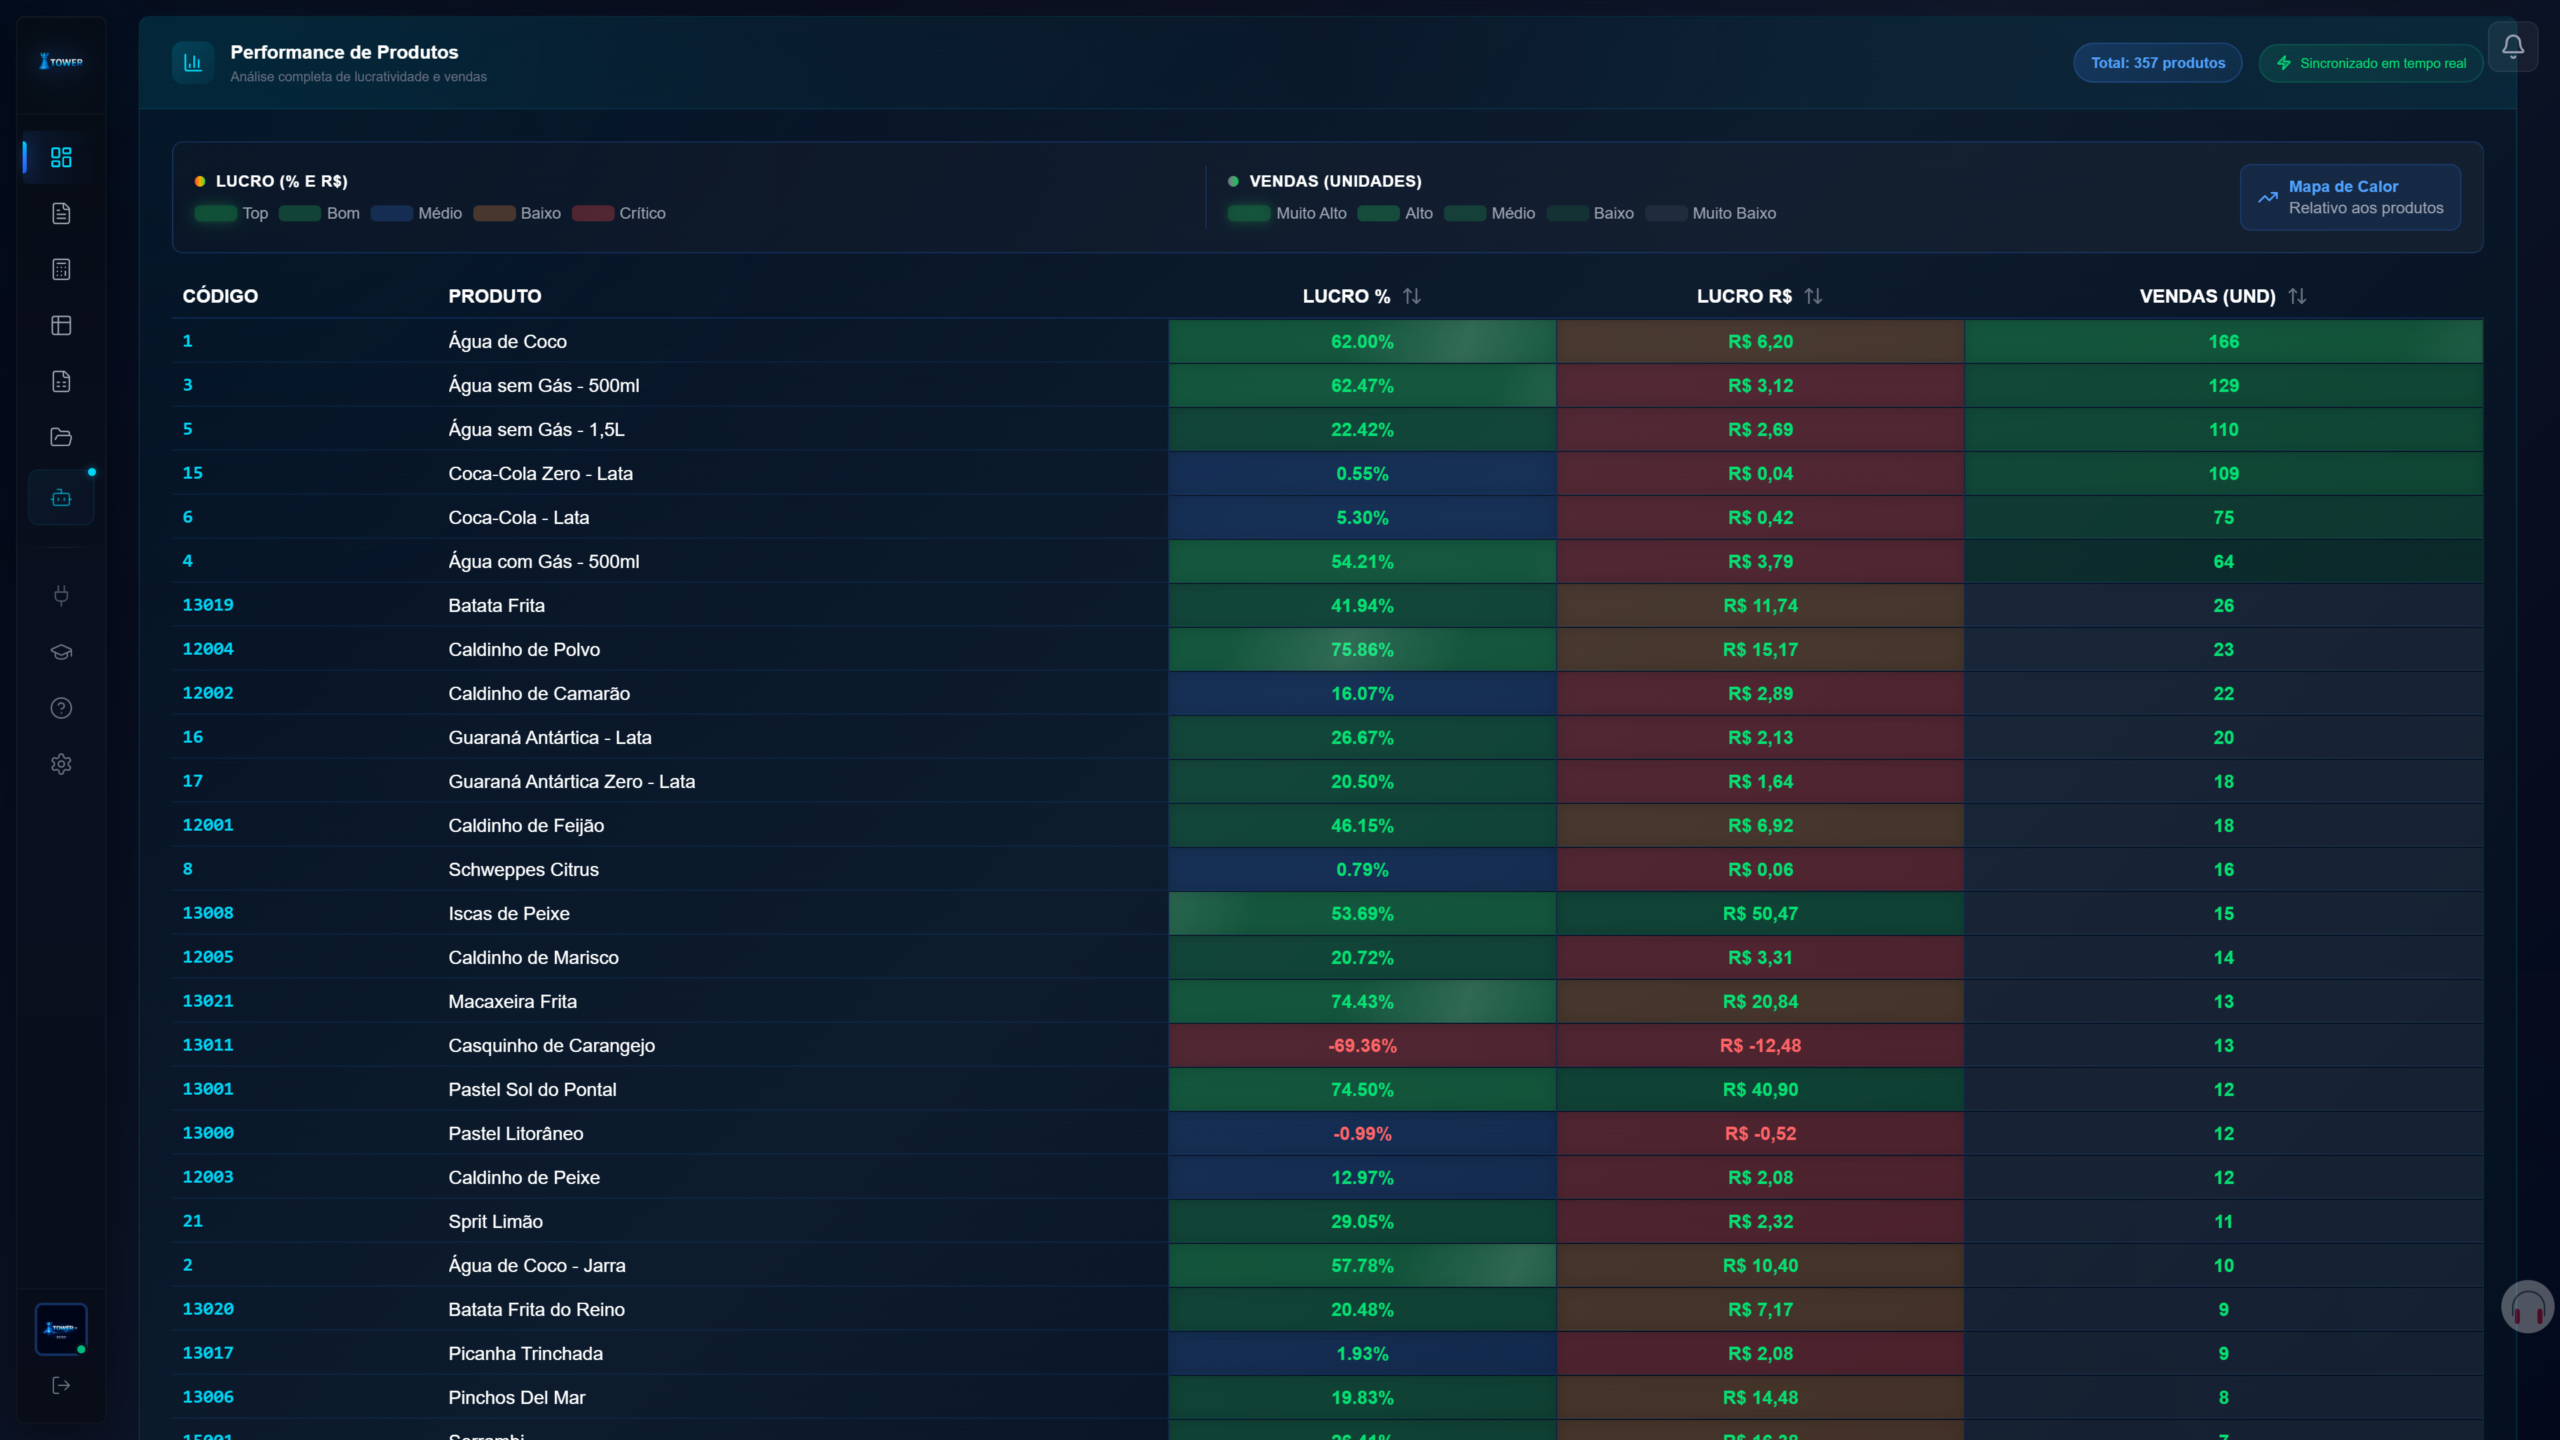The image size is (2560, 1440).
Task: Click the notification bell at top right
Action: [x=2513, y=46]
